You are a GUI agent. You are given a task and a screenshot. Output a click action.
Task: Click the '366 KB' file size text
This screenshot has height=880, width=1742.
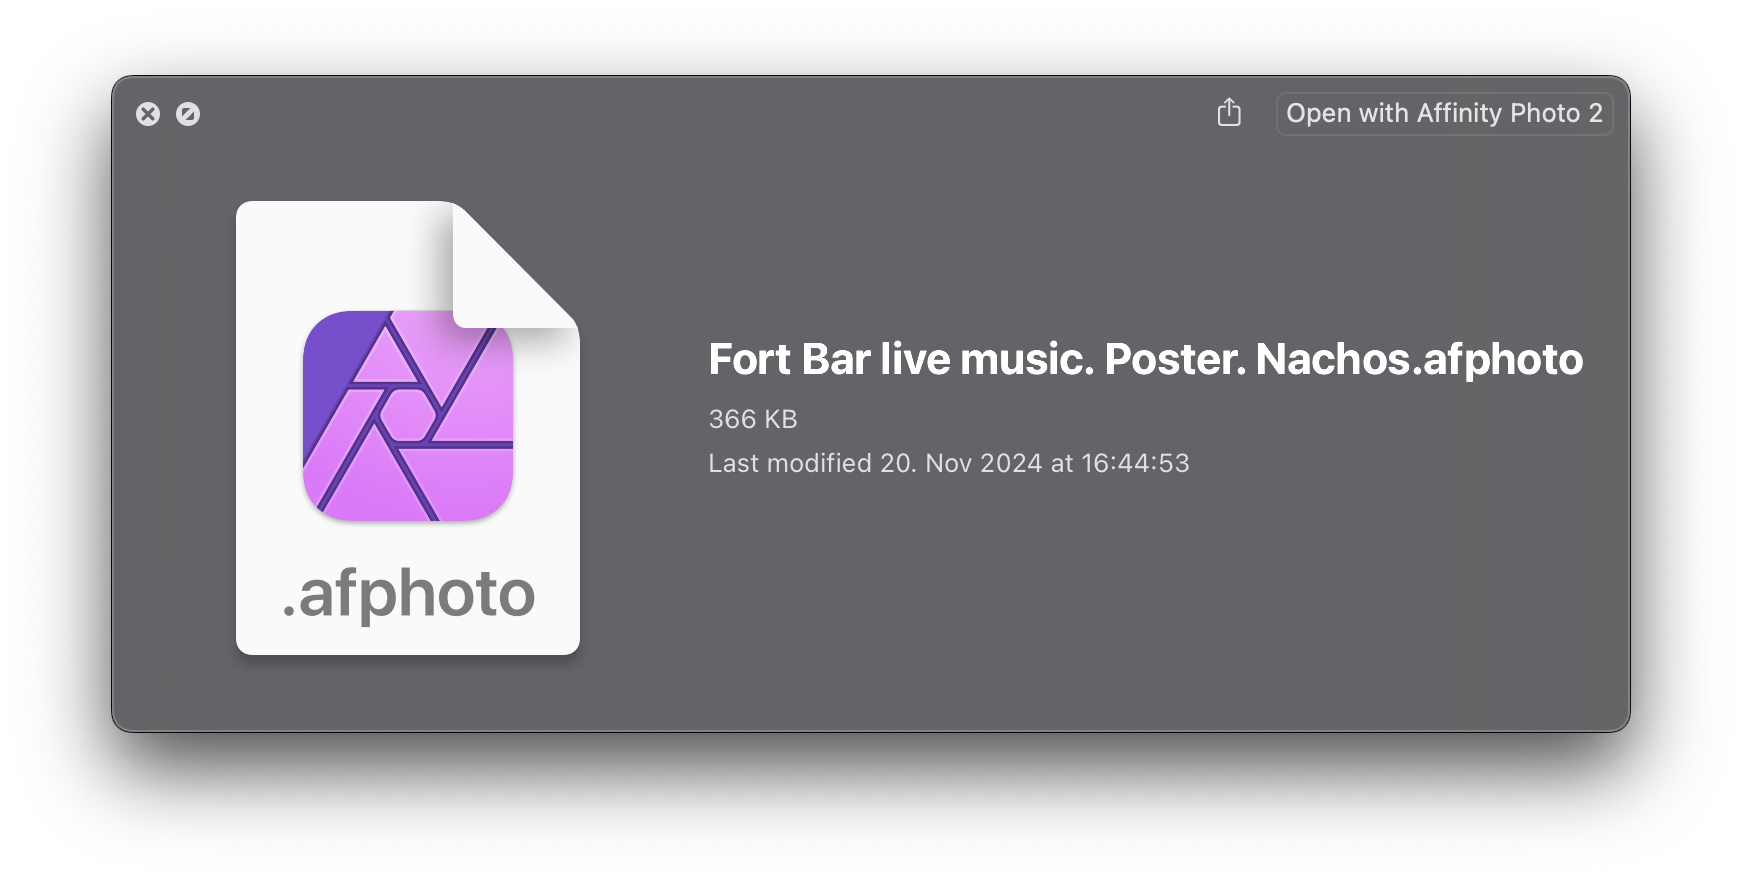(x=753, y=419)
